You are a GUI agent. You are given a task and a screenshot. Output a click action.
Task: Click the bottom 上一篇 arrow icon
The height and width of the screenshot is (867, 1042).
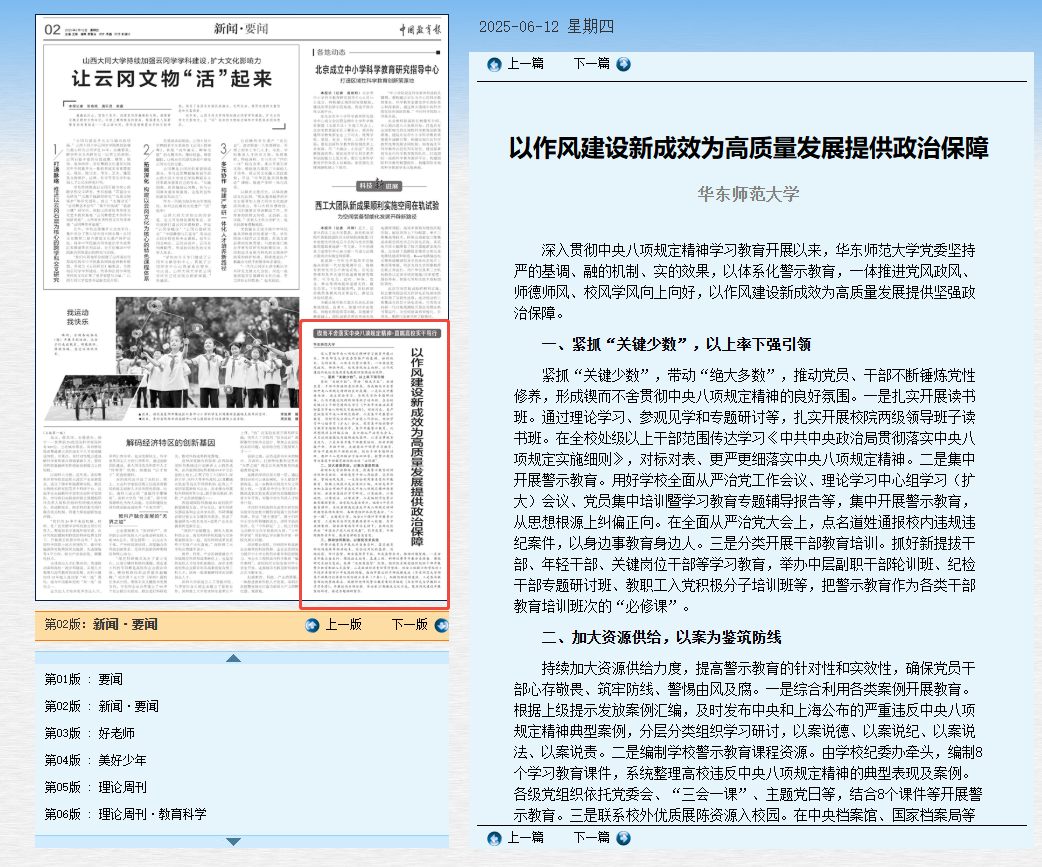pos(494,837)
